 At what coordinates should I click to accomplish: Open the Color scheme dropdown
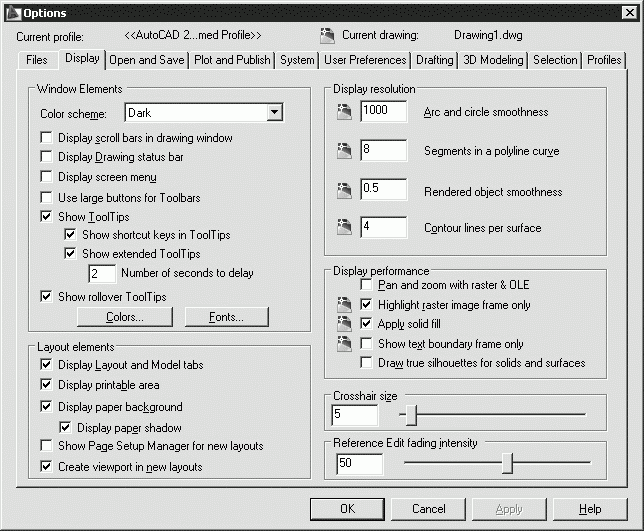(x=275, y=114)
